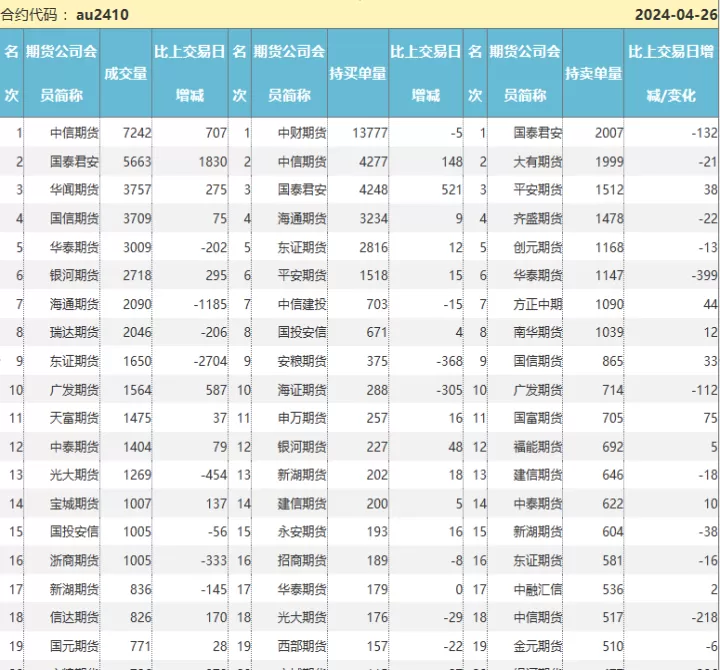Image resolution: width=720 pixels, height=670 pixels.
Task: Select long position value 671
Action: pyautogui.click(x=377, y=332)
